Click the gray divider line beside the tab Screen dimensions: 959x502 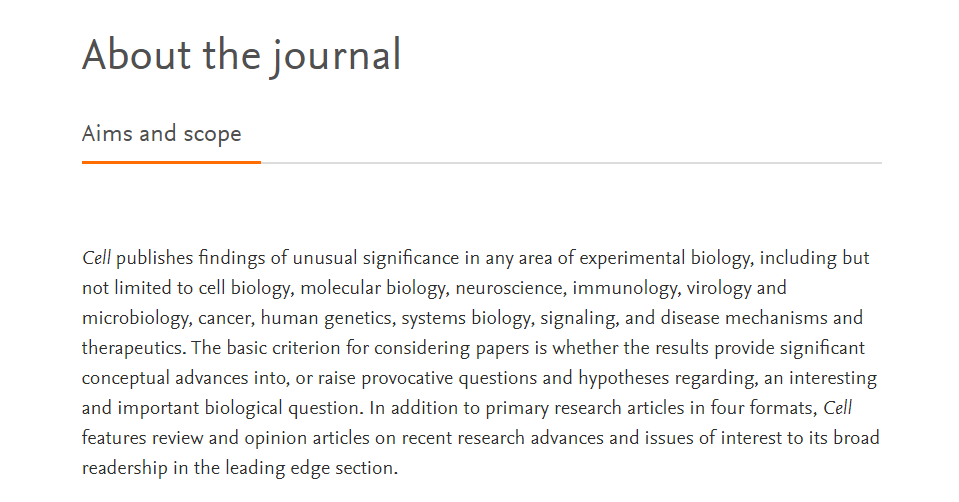[x=571, y=163]
